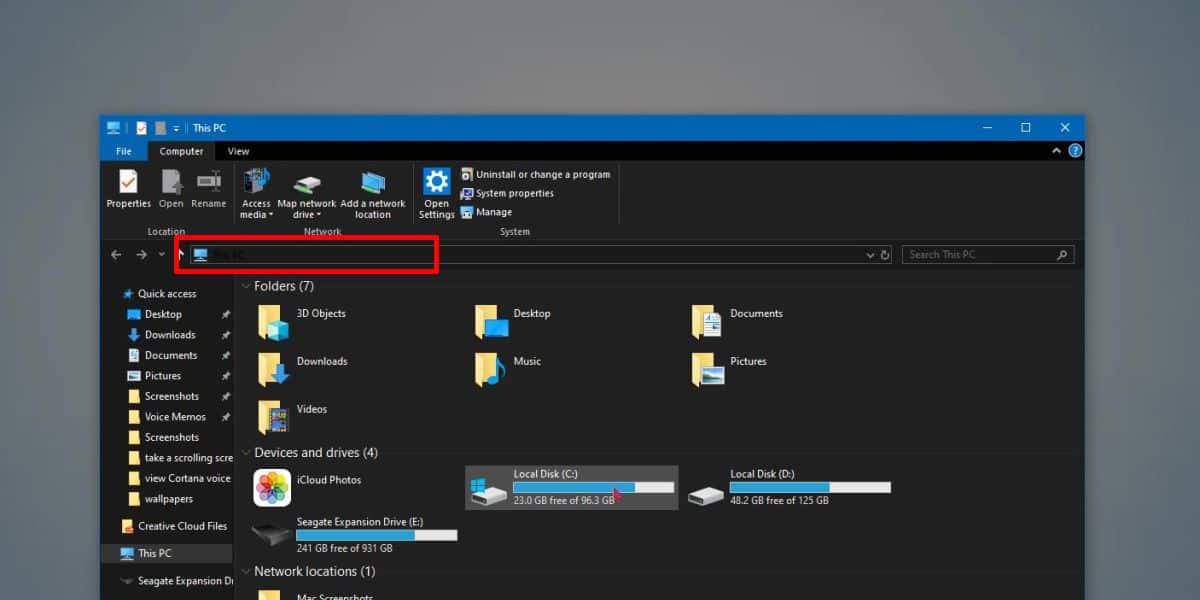Click the back navigation arrow

[116, 254]
